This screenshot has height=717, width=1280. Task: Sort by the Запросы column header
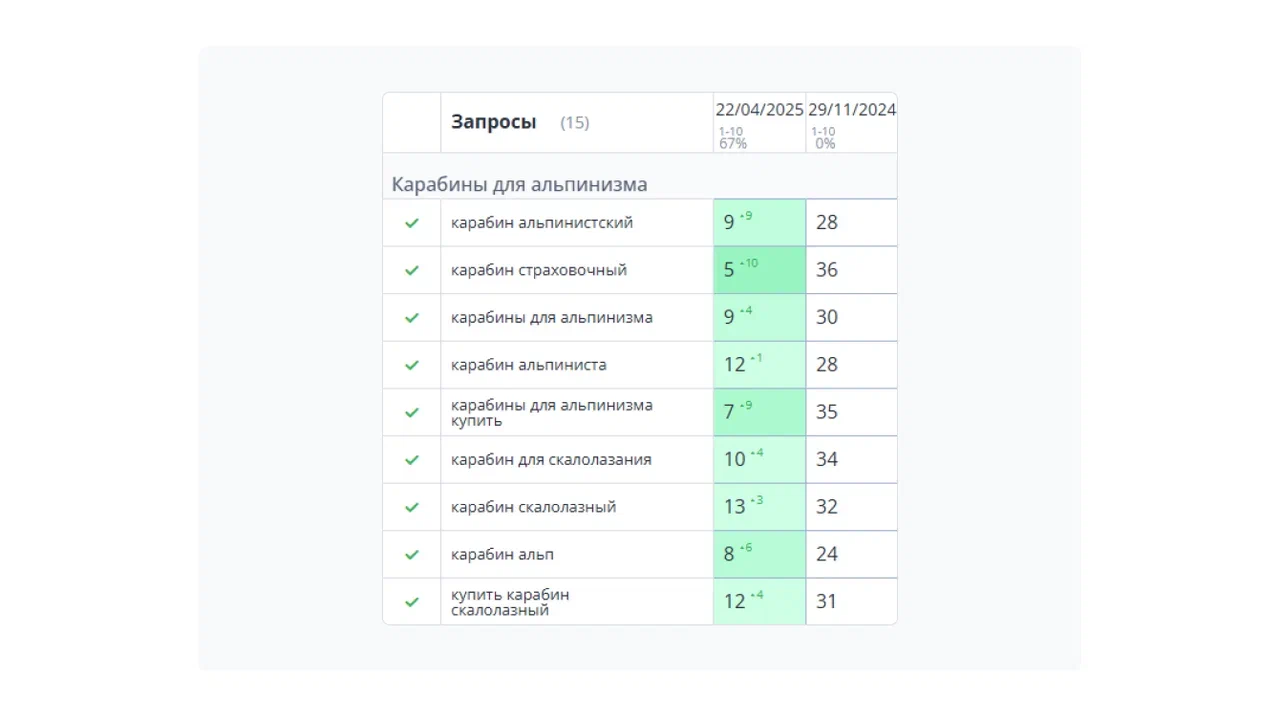pyautogui.click(x=493, y=122)
